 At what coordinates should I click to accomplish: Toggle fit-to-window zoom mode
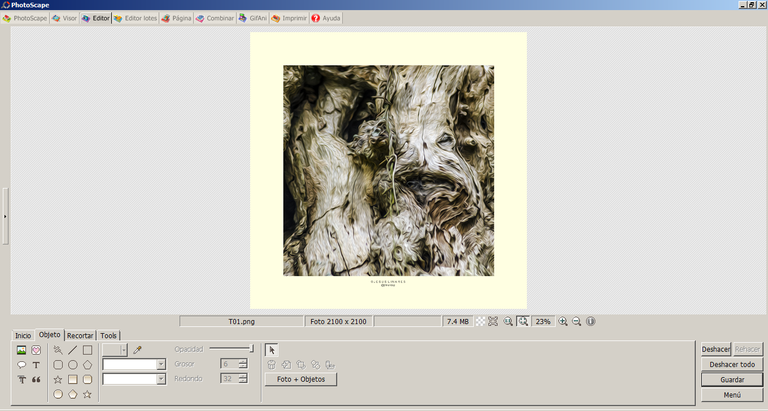(523, 321)
